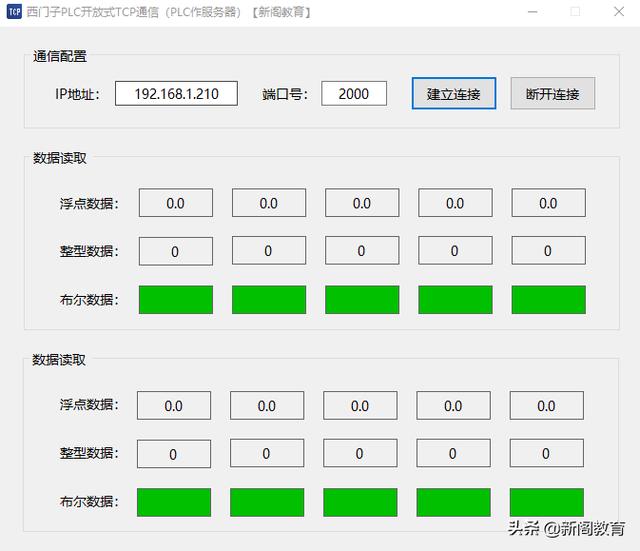Select first 整型数据 box in upper group
This screenshot has width=640, height=551.
176,251
